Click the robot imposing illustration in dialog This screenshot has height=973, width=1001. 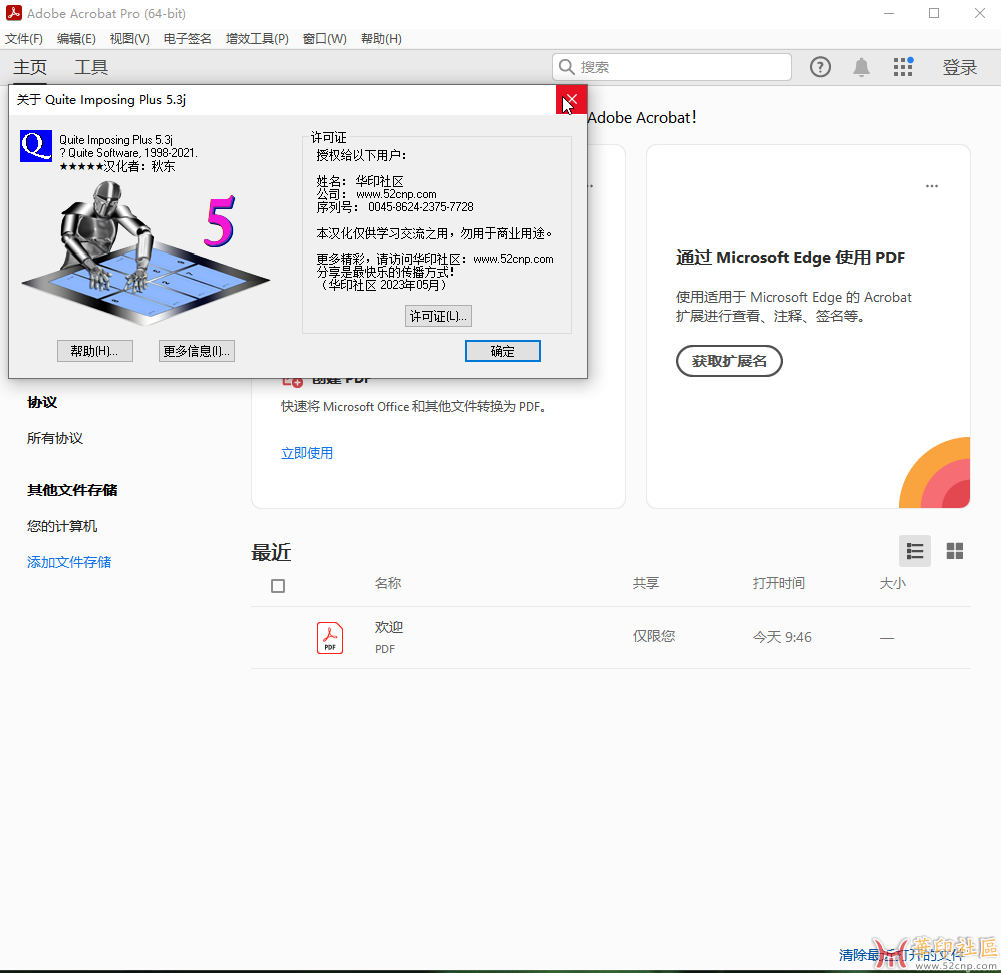[x=146, y=251]
